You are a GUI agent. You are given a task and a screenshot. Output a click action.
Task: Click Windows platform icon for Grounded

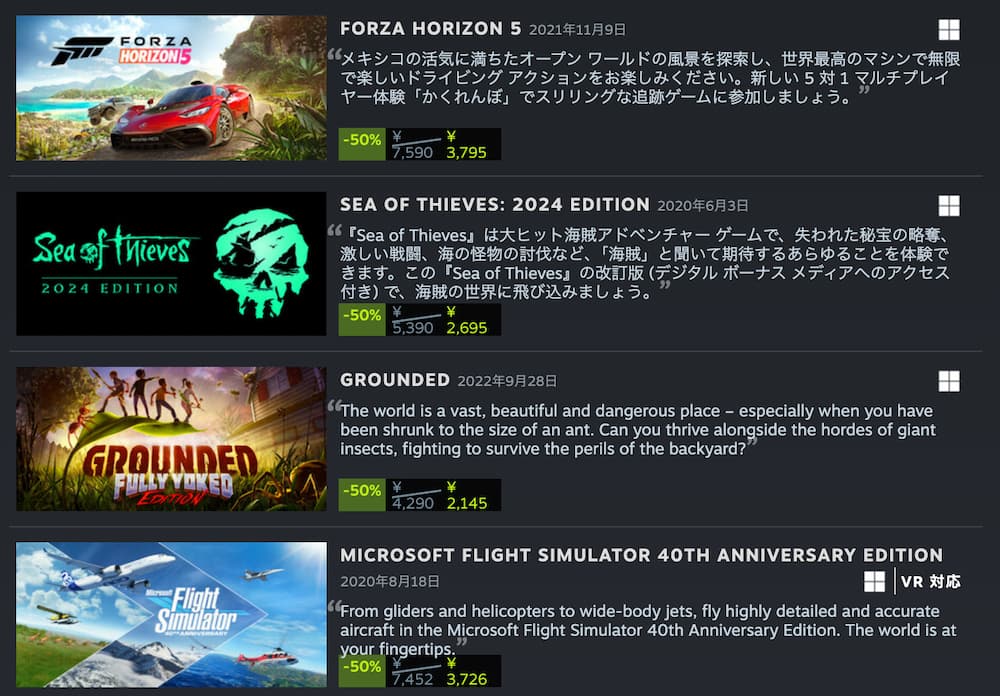(949, 381)
